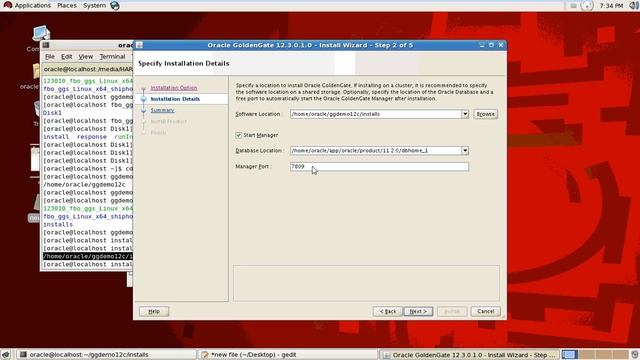Switch to Oracle GoldenGate wizard taskbar button
The image size is (640, 360).
coord(470,355)
